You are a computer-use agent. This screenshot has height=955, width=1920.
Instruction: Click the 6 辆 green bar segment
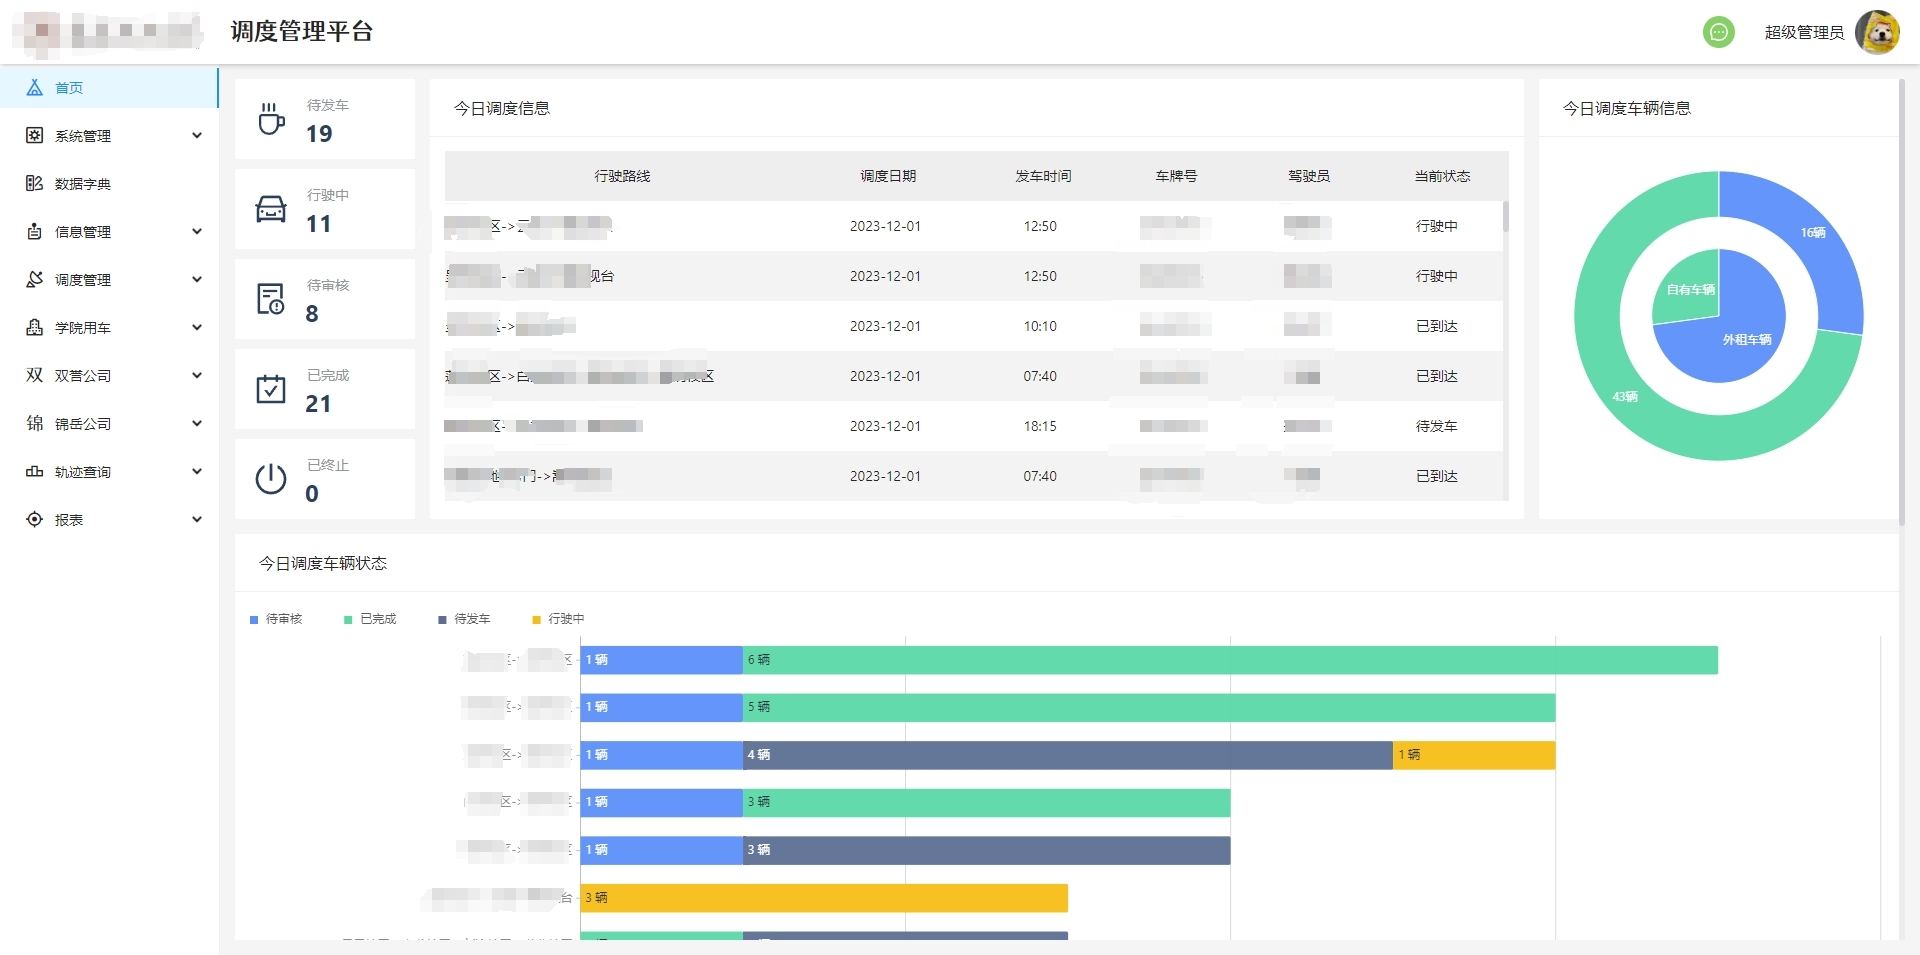pyautogui.click(x=1230, y=660)
